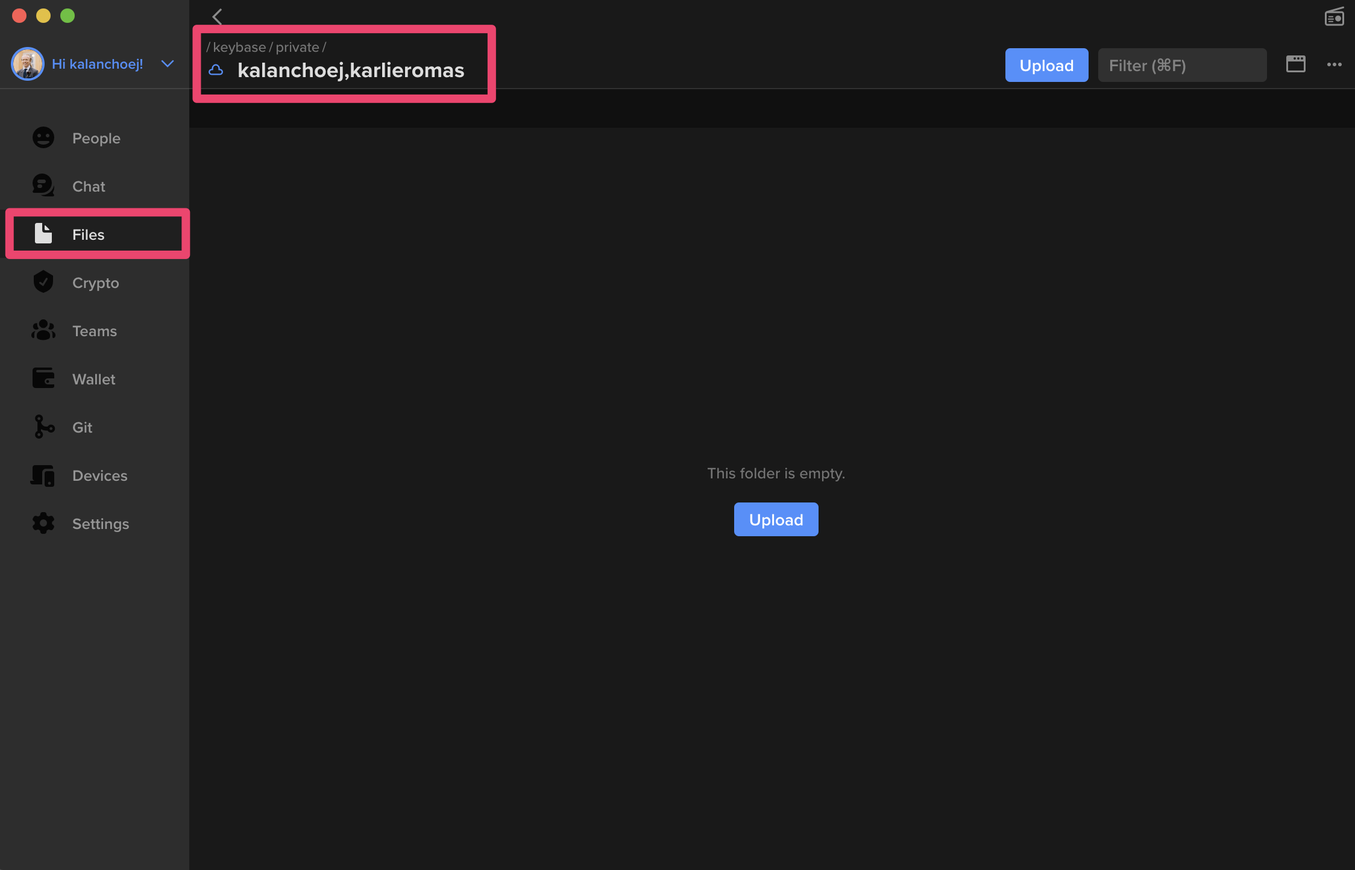The image size is (1355, 870).
Task: Focus the Filter search field
Action: 1182,65
